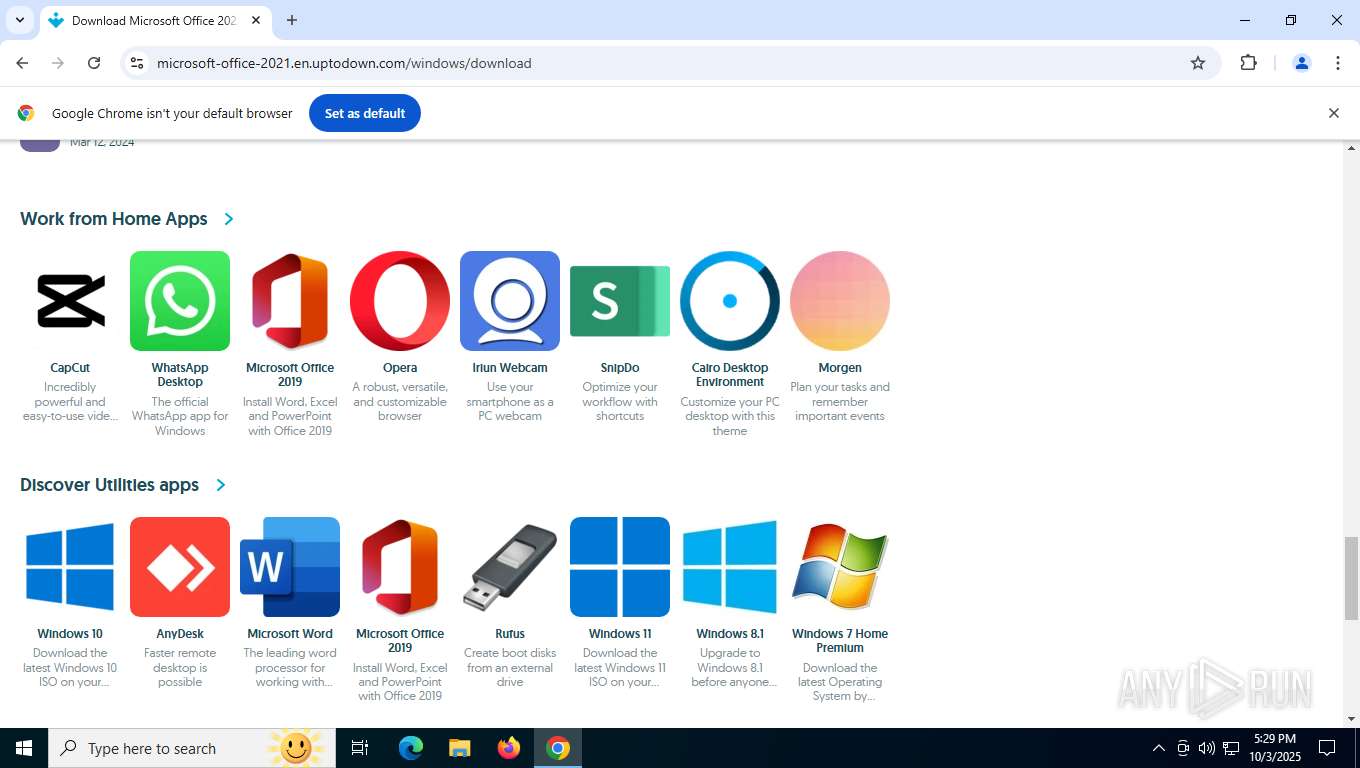Click the Microsoft Office 2019 icon under Work from Home Apps
Viewport: 1360px width, 768px height.
(x=290, y=301)
